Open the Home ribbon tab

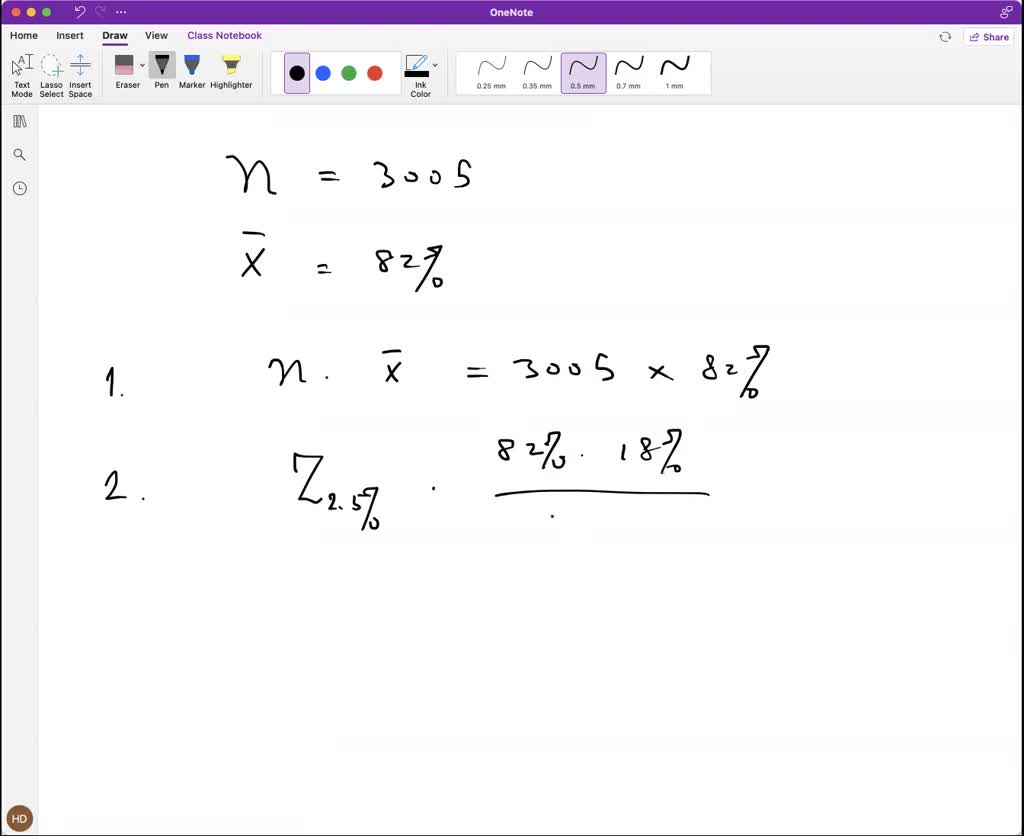[24, 35]
